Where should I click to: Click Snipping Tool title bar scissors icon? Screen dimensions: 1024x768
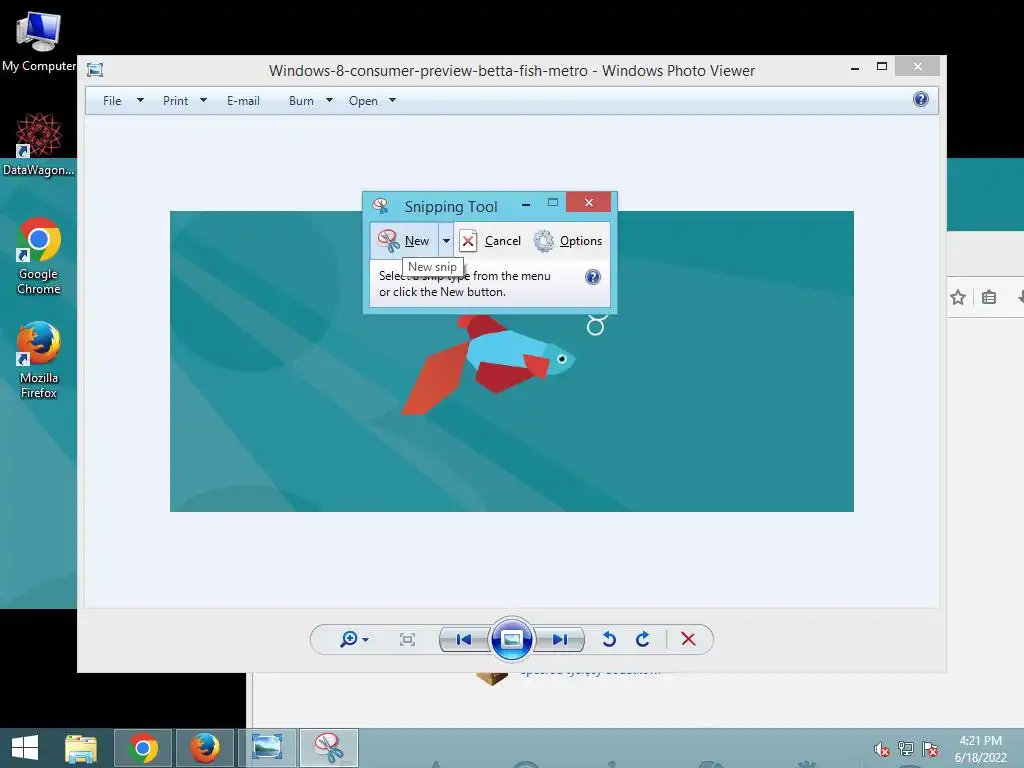click(x=381, y=206)
